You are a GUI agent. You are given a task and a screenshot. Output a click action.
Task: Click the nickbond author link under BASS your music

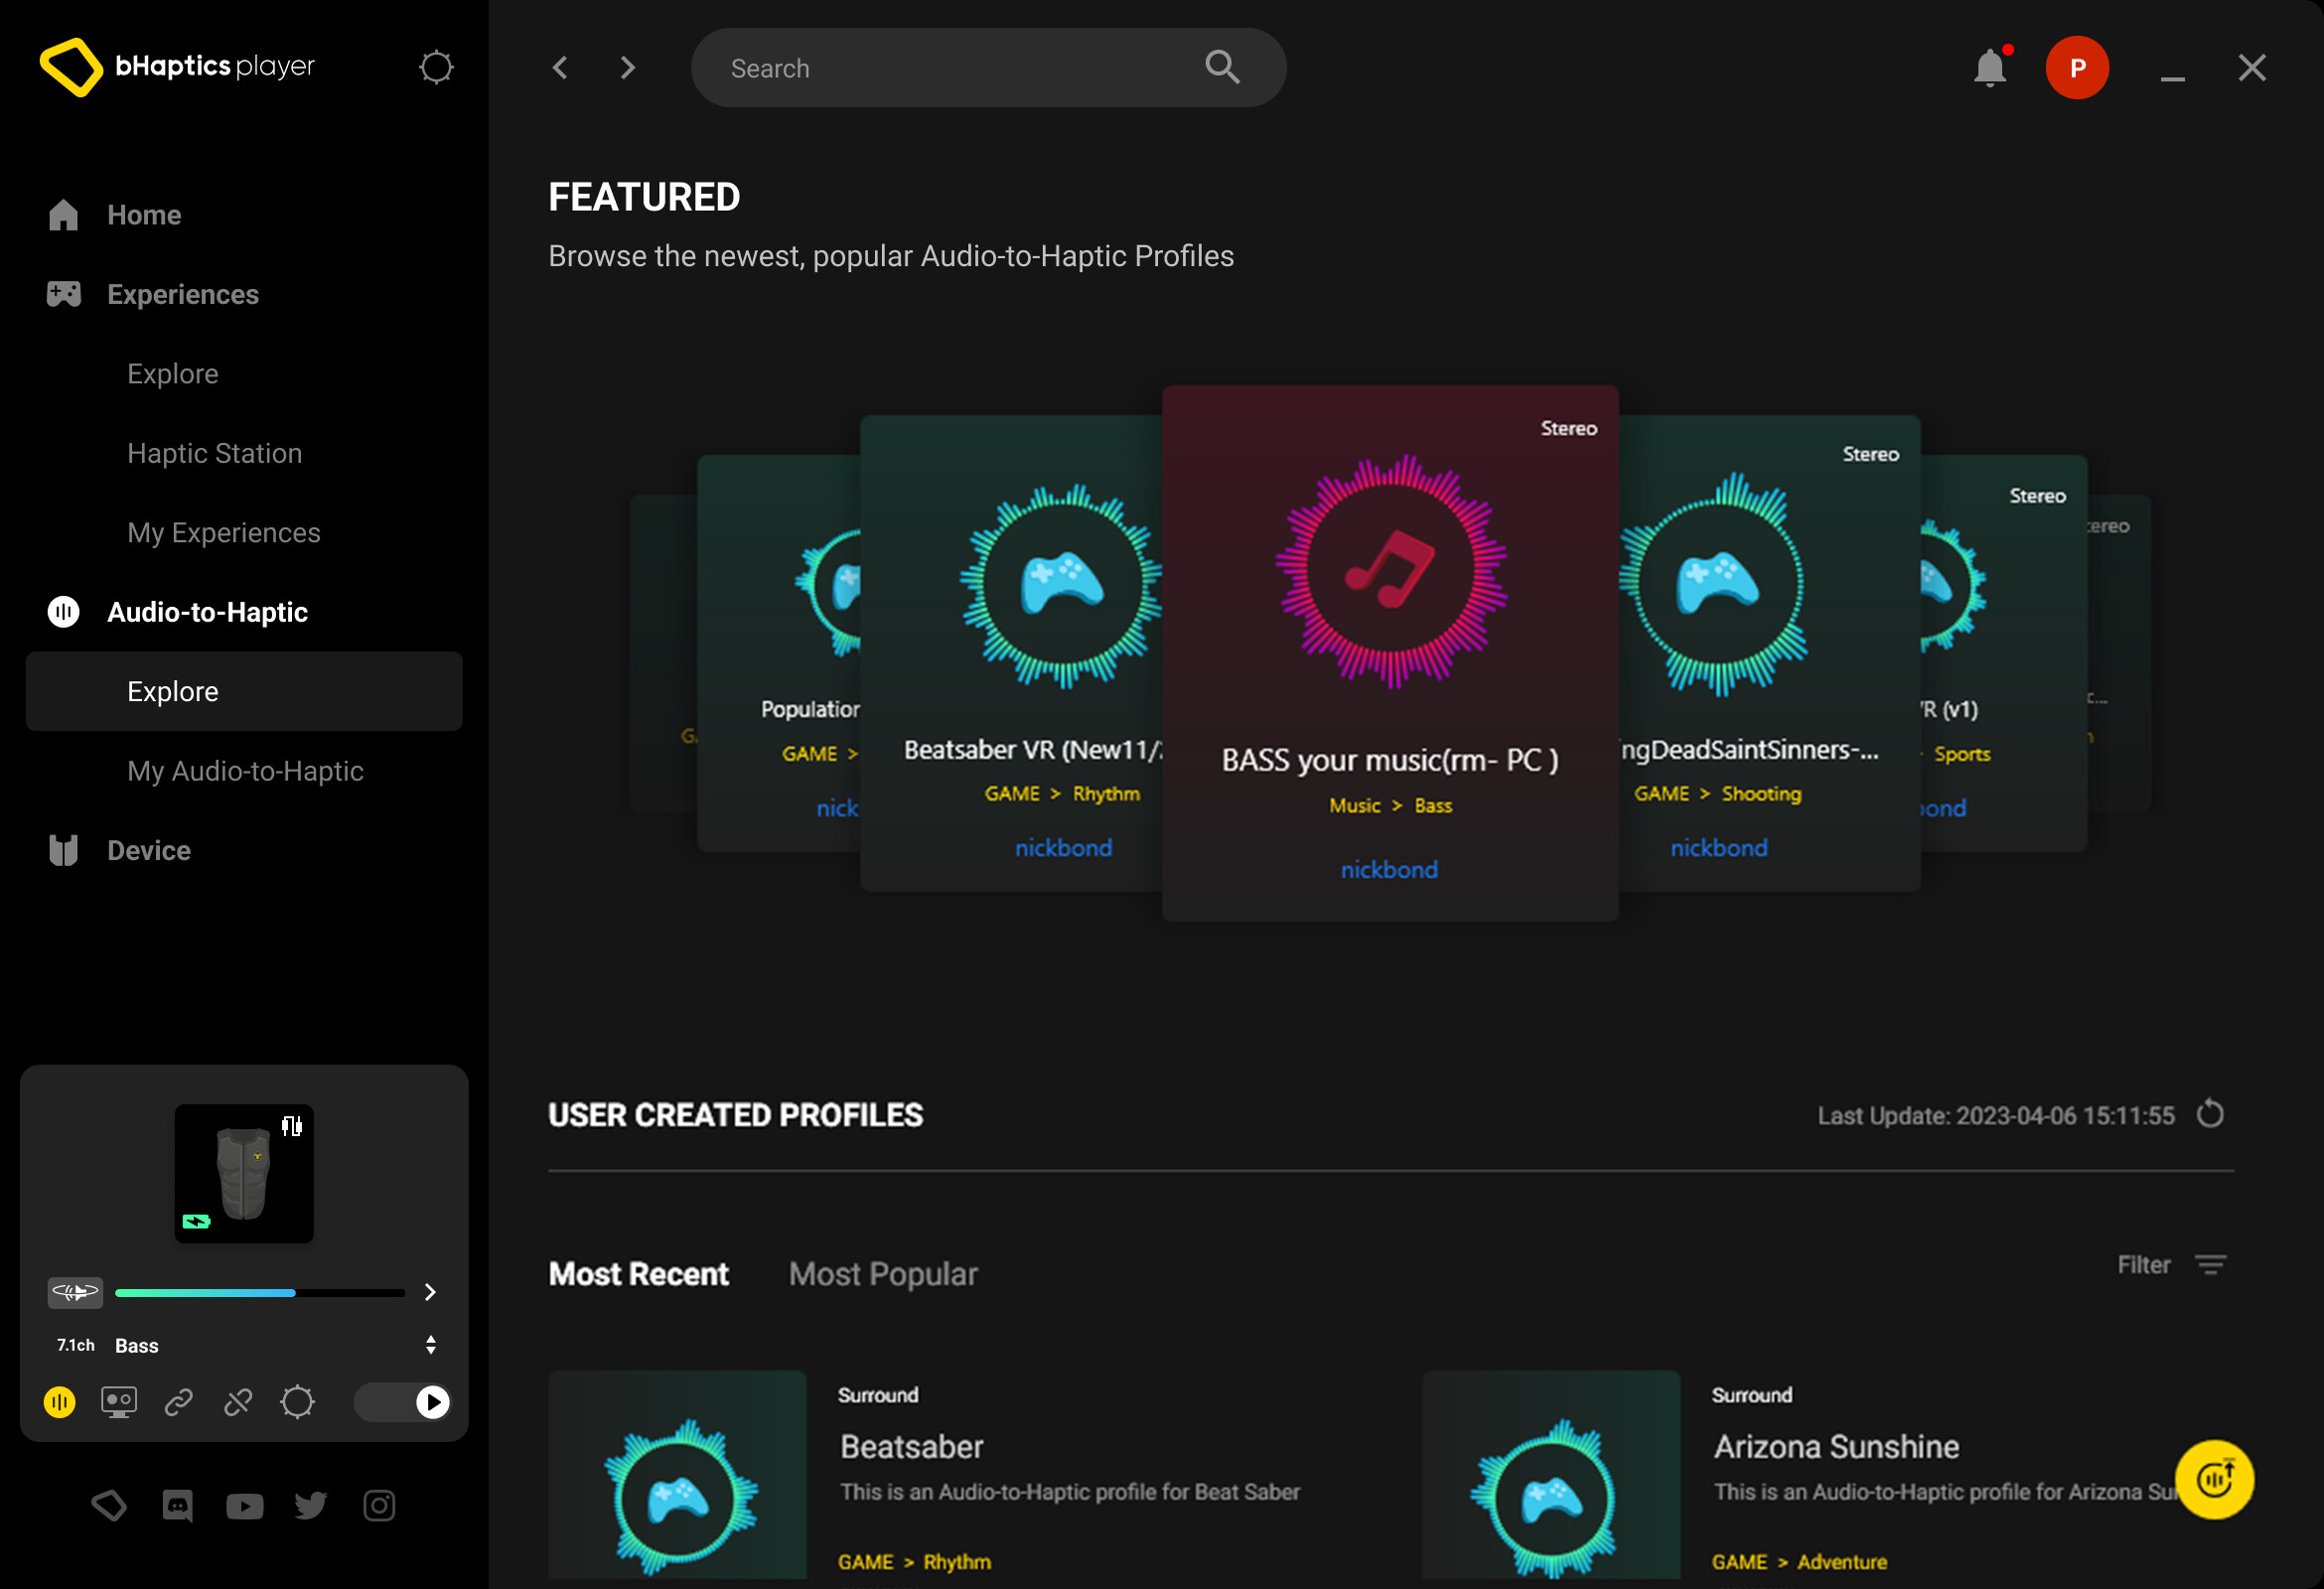pos(1389,869)
